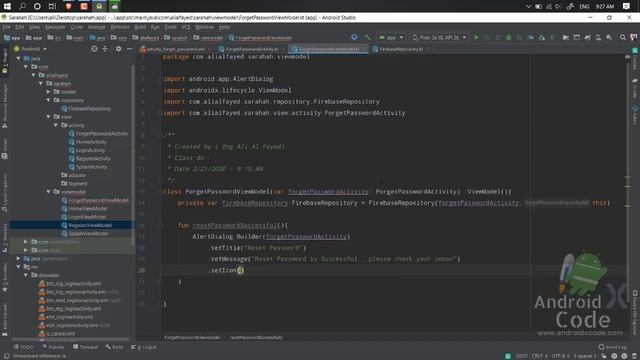Collapse the viewmodel folder arrow
Image resolution: width=640 pixels, height=360 pixels.
49,191
